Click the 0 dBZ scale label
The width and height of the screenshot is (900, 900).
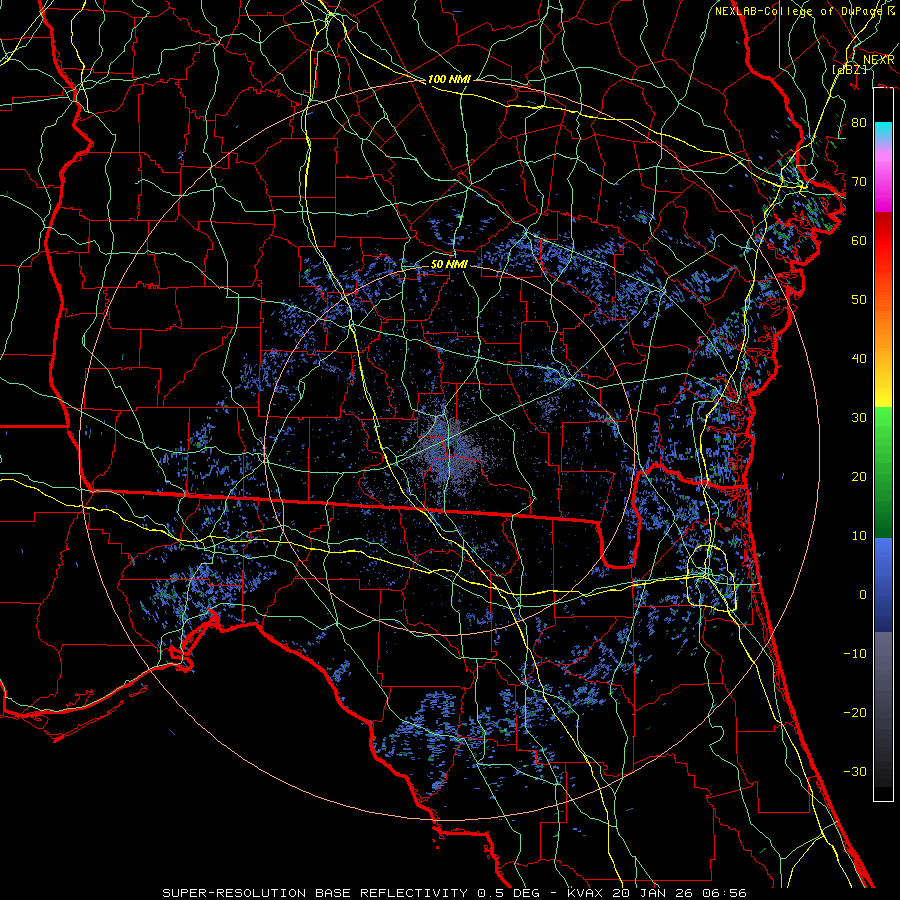863,595
